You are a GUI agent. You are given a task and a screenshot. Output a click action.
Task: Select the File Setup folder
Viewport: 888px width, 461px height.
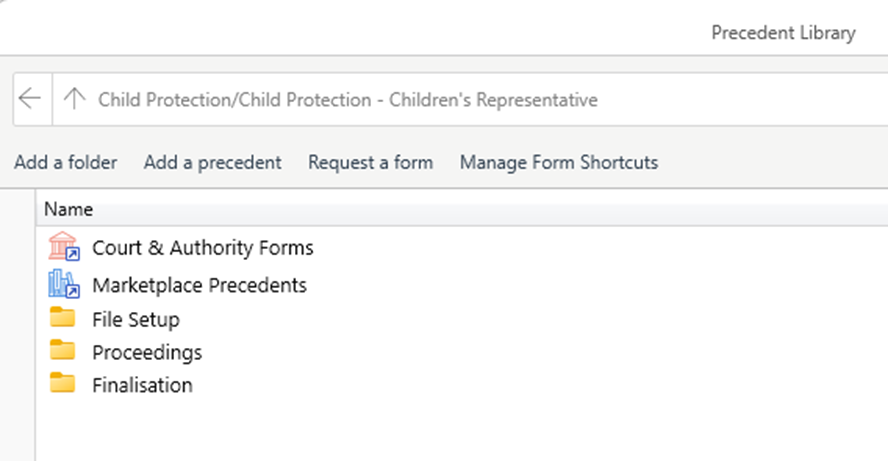[x=135, y=320]
